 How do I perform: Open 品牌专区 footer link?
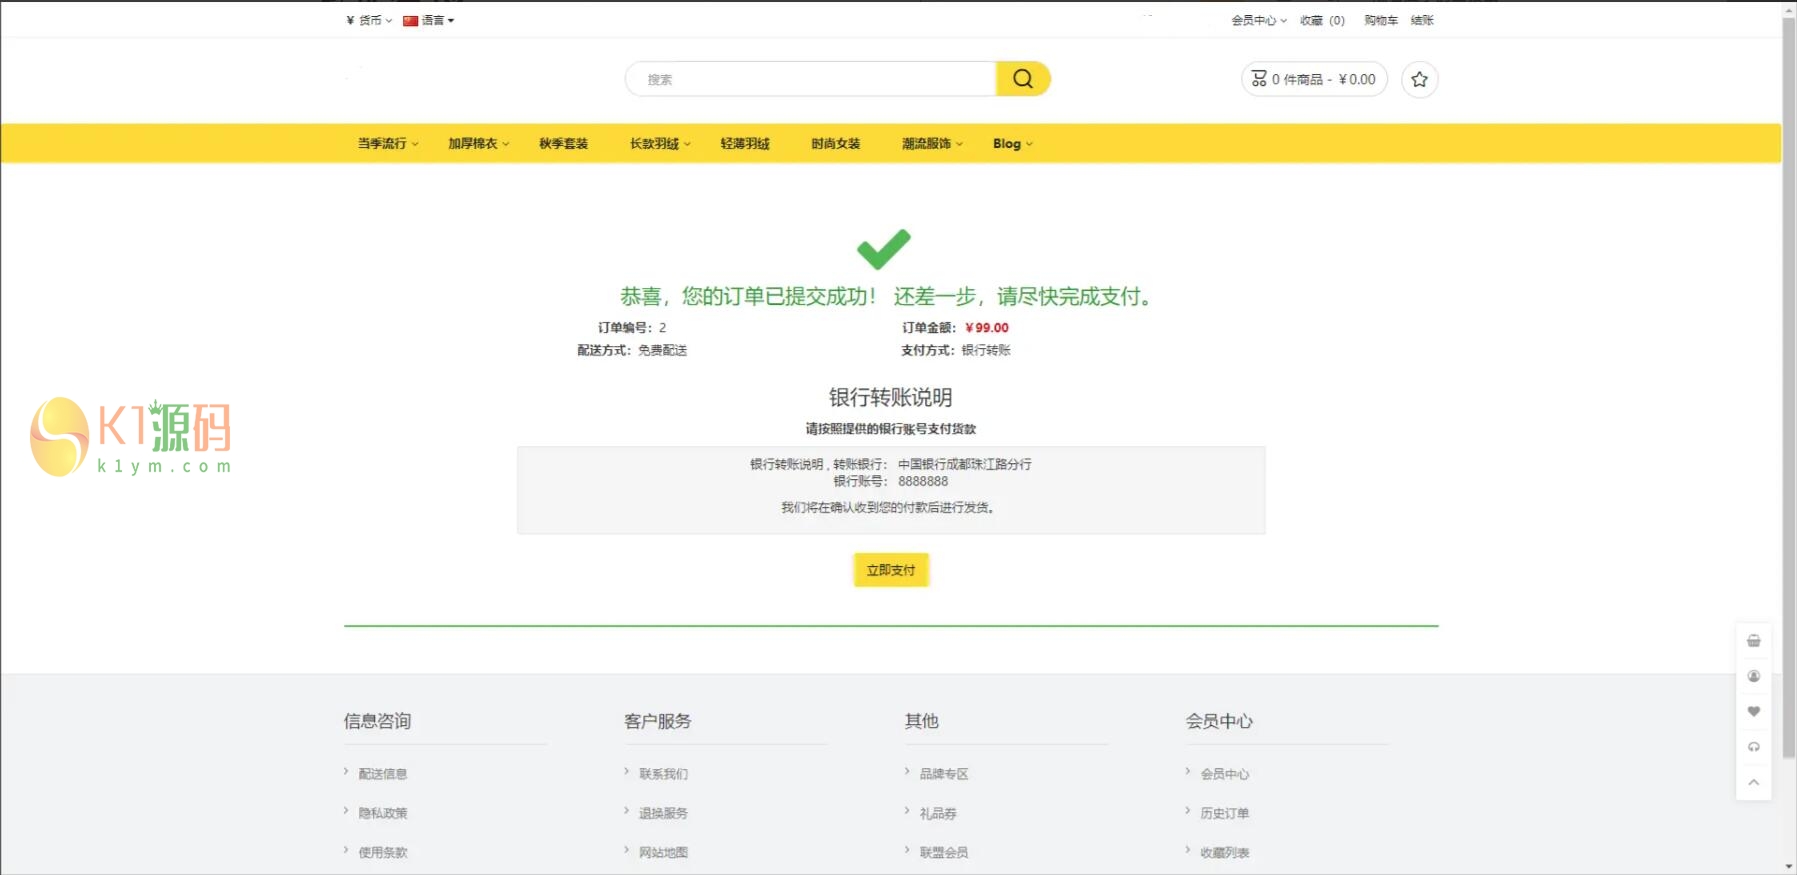tap(944, 774)
